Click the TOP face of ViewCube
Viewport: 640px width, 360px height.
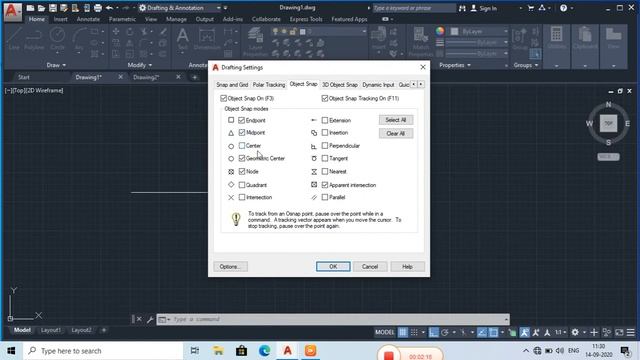[608, 123]
